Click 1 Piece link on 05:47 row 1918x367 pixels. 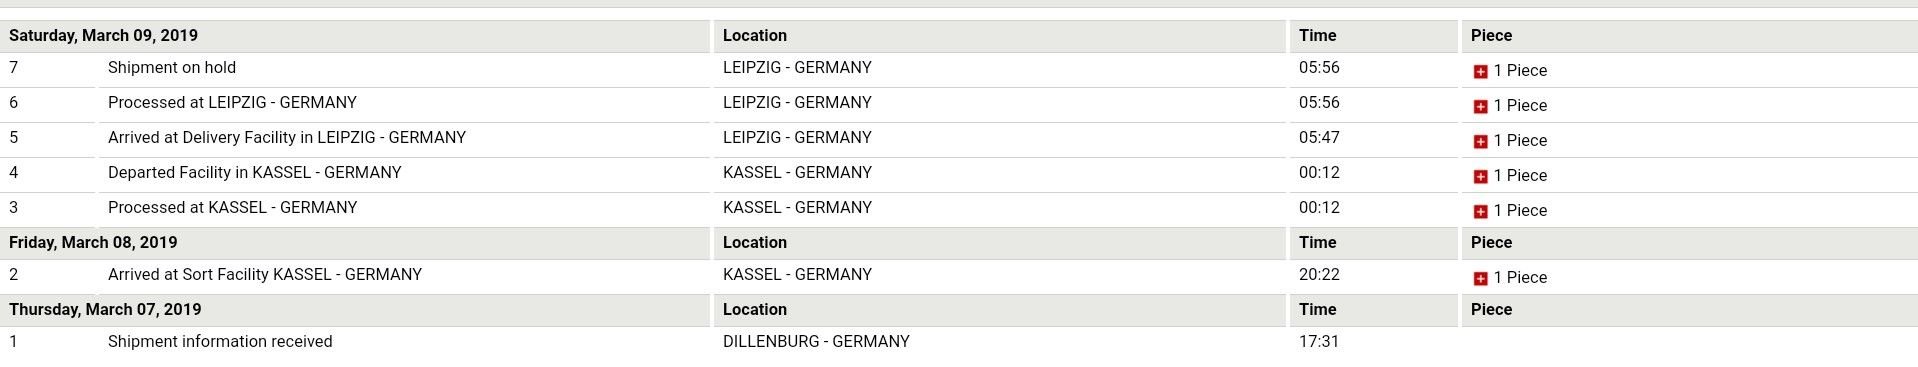[x=1520, y=141]
